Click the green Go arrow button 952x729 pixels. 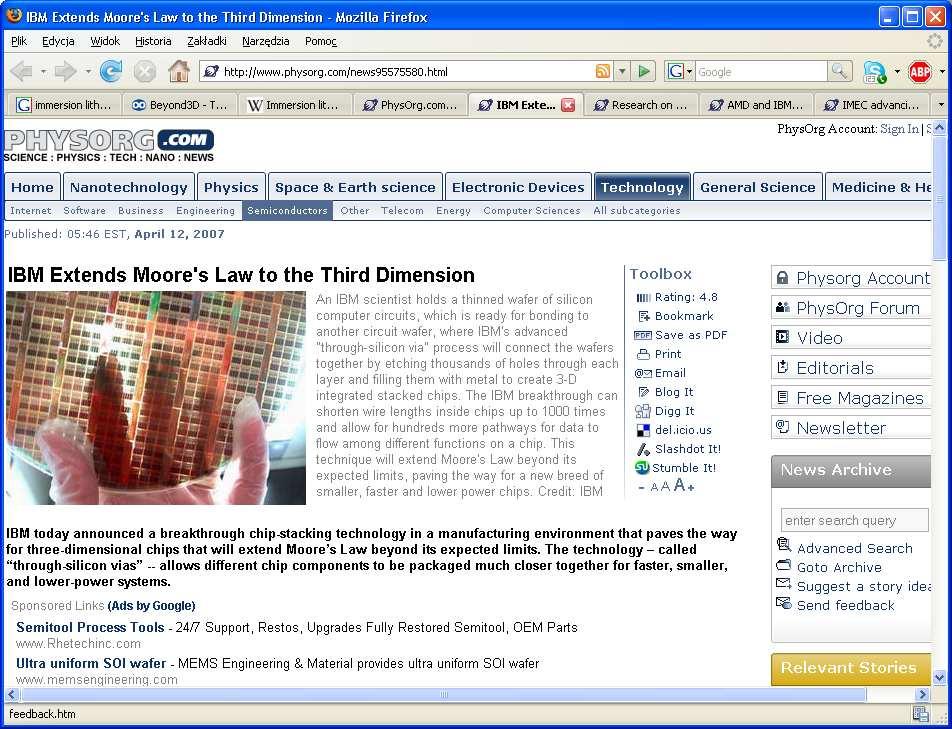(644, 72)
